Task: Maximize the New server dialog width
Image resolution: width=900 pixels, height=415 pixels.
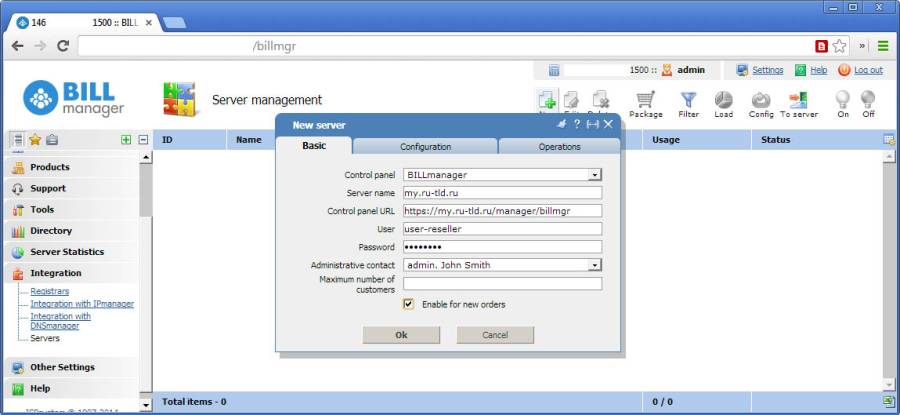Action: click(592, 124)
